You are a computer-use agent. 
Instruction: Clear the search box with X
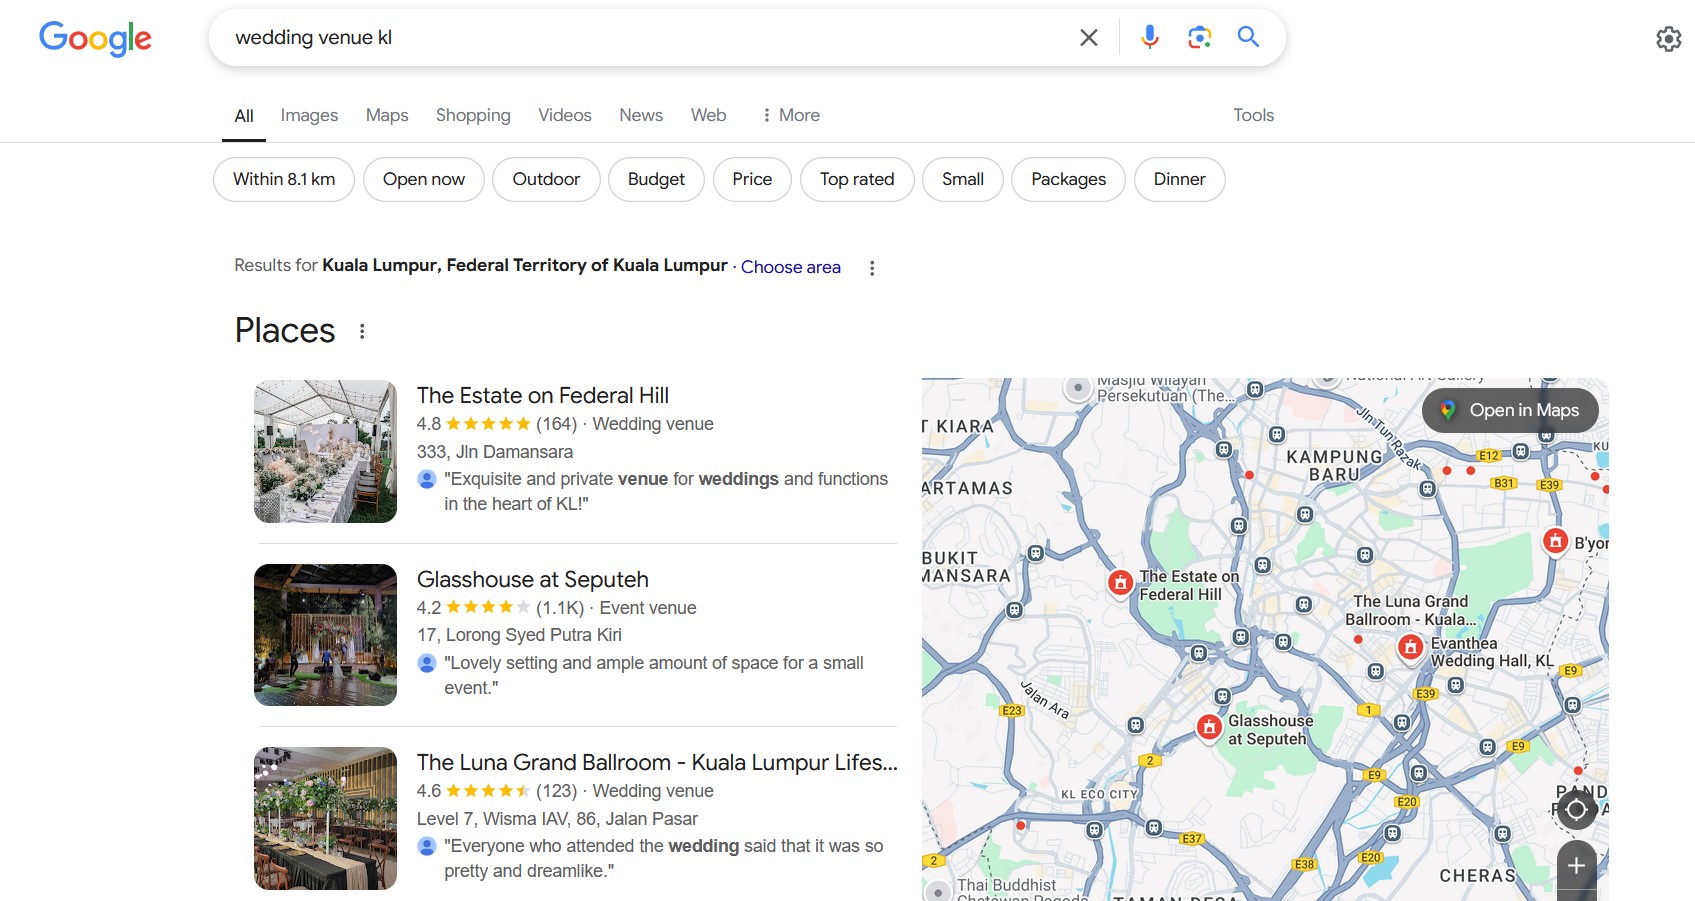pyautogui.click(x=1089, y=38)
